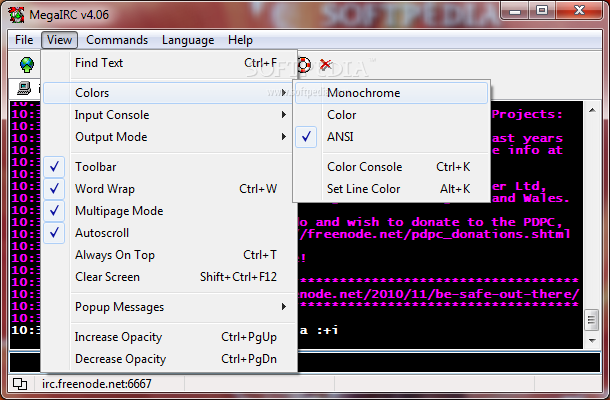Viewport: 610px width, 400px height.
Task: Click irc.freenode.net:6667 in status bar
Action: pyautogui.click(x=96, y=384)
